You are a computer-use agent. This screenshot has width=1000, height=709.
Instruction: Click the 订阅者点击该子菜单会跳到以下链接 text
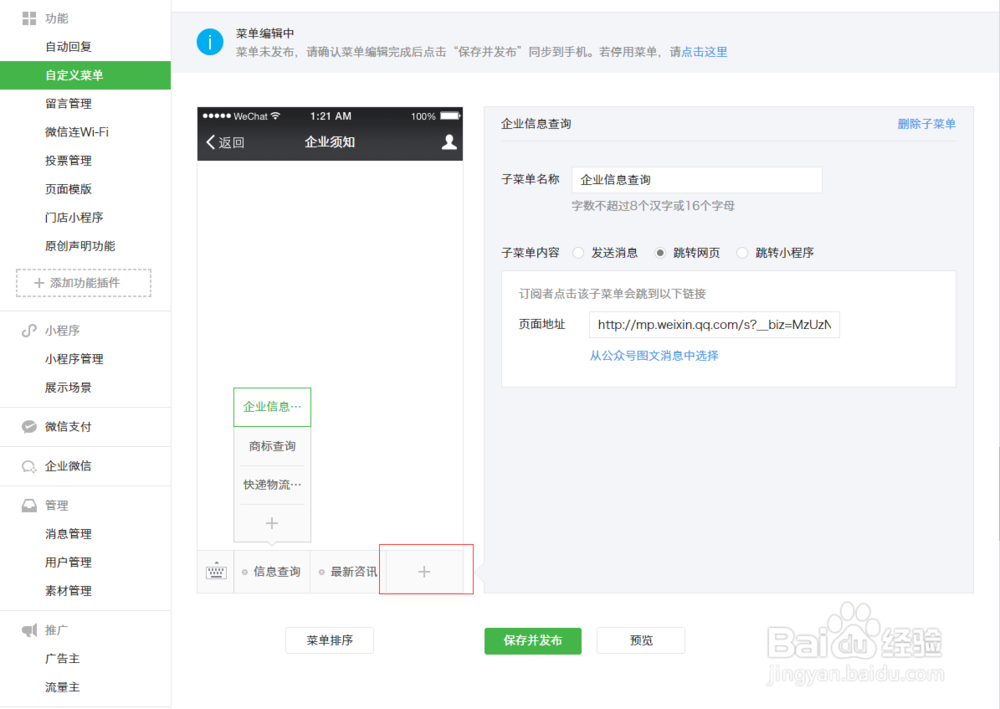612,294
